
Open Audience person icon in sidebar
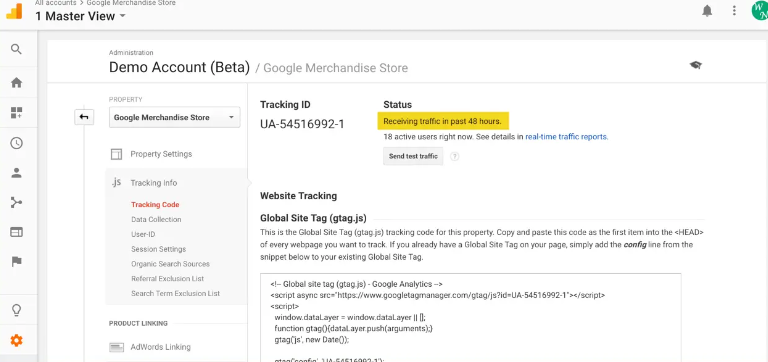click(x=17, y=172)
